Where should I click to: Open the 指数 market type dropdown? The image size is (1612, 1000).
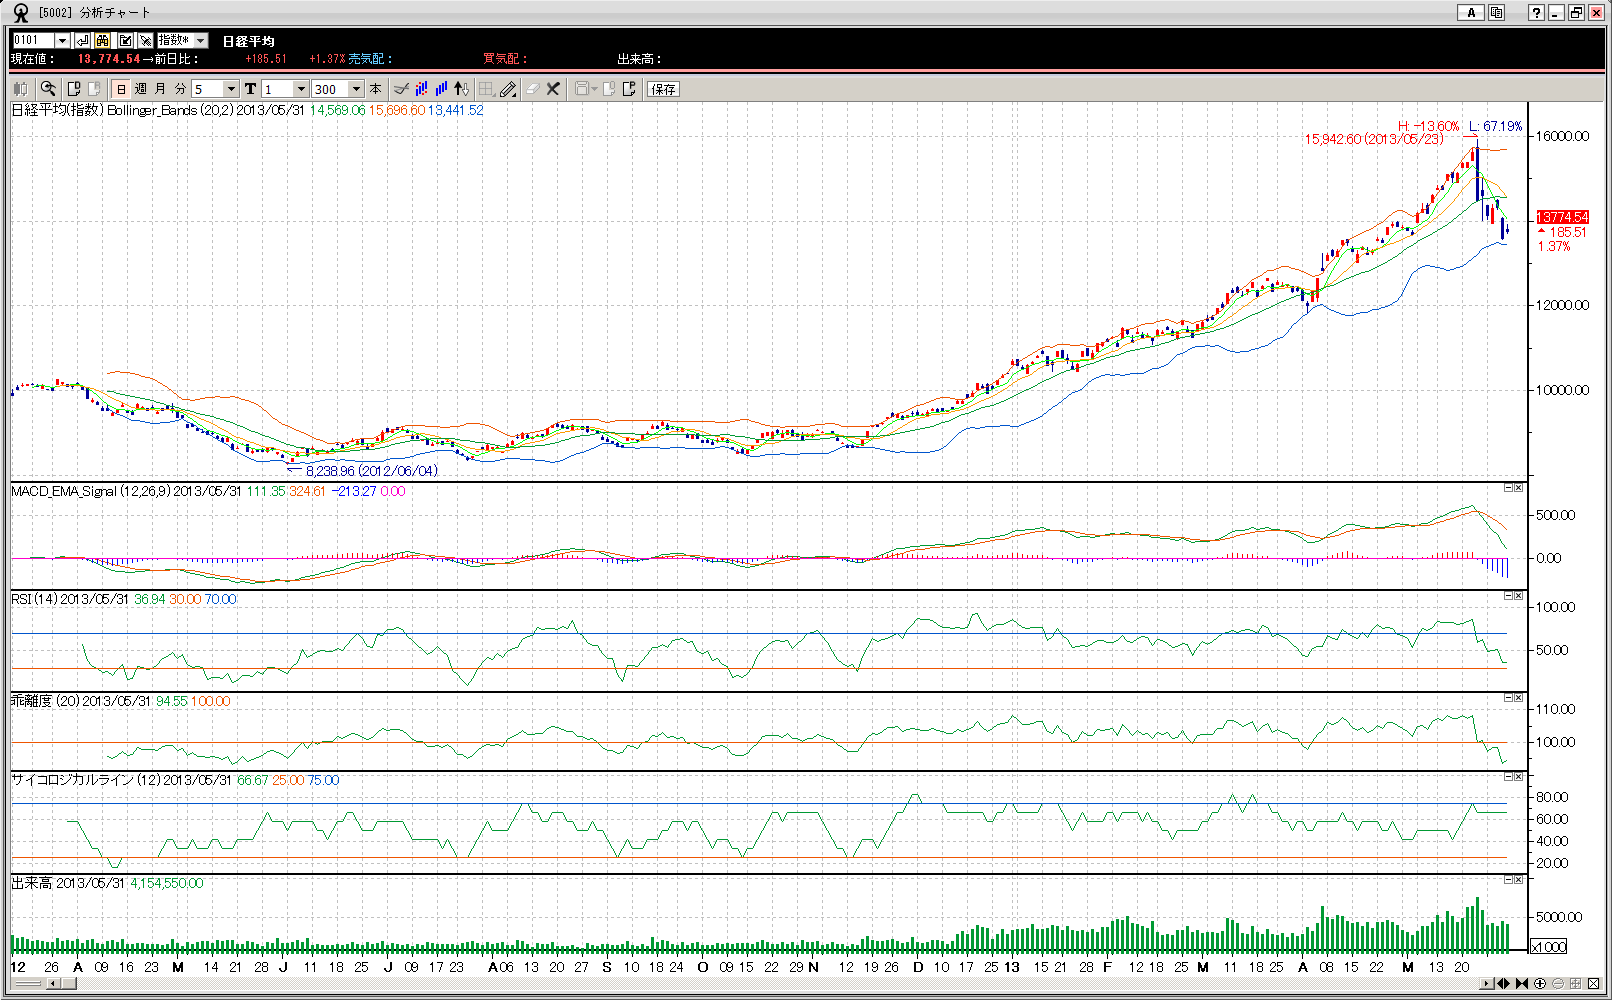click(200, 40)
